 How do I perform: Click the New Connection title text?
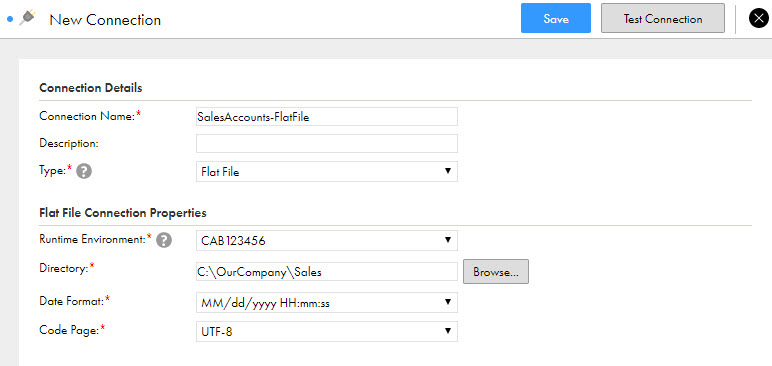point(105,20)
